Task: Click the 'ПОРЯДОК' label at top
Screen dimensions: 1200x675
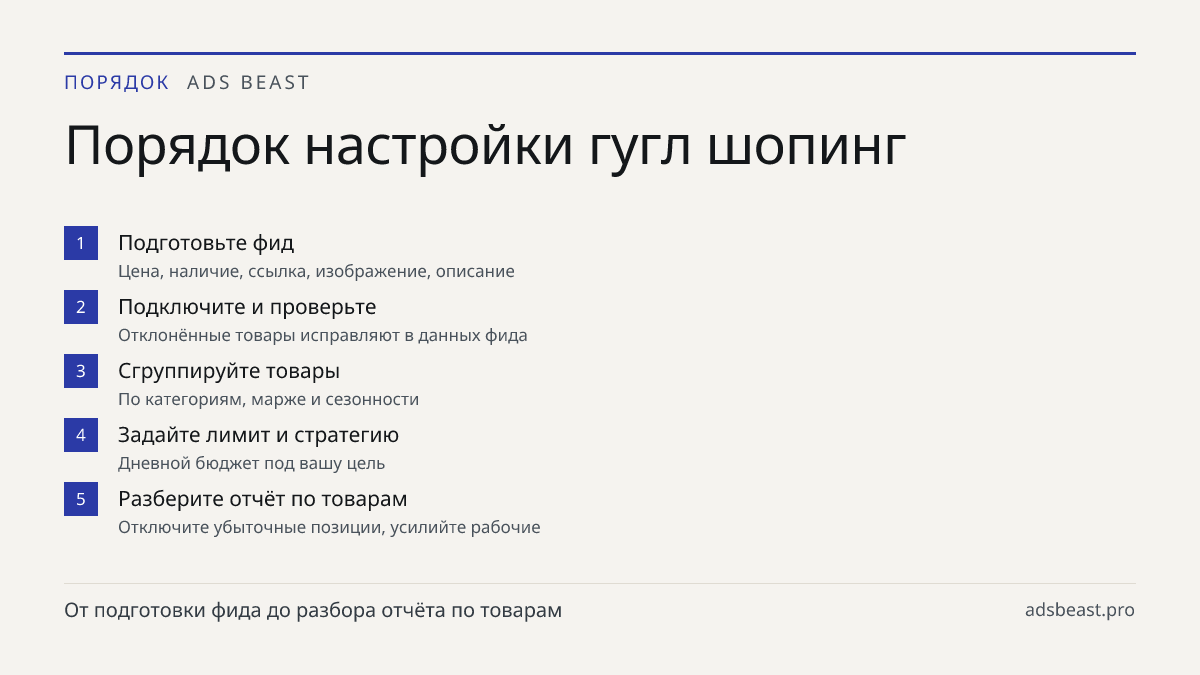Action: tap(117, 83)
